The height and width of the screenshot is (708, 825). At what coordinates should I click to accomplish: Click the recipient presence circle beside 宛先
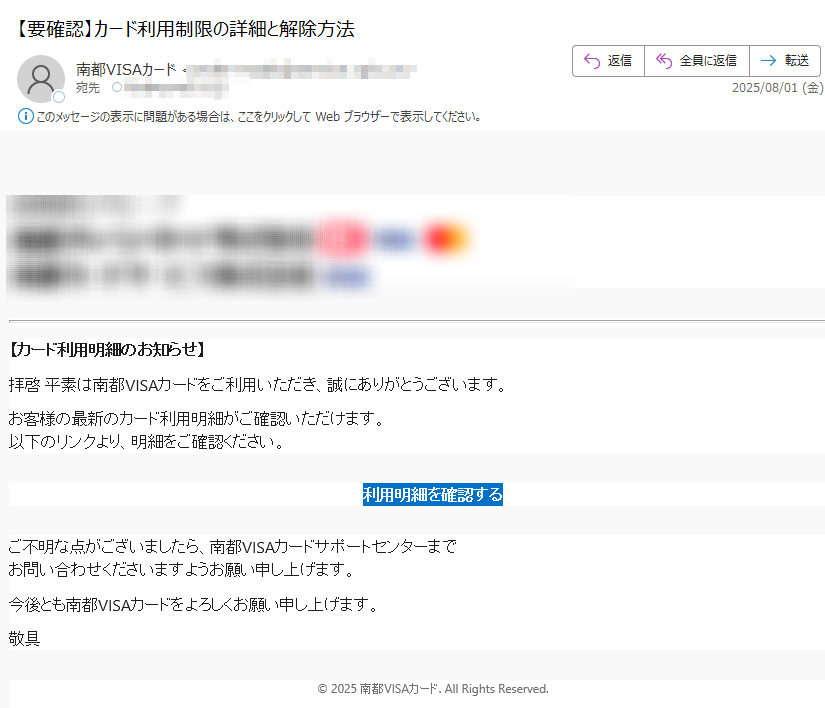pyautogui.click(x=117, y=87)
